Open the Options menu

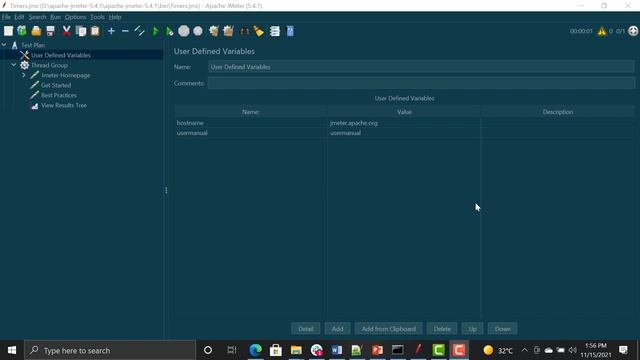[76, 17]
